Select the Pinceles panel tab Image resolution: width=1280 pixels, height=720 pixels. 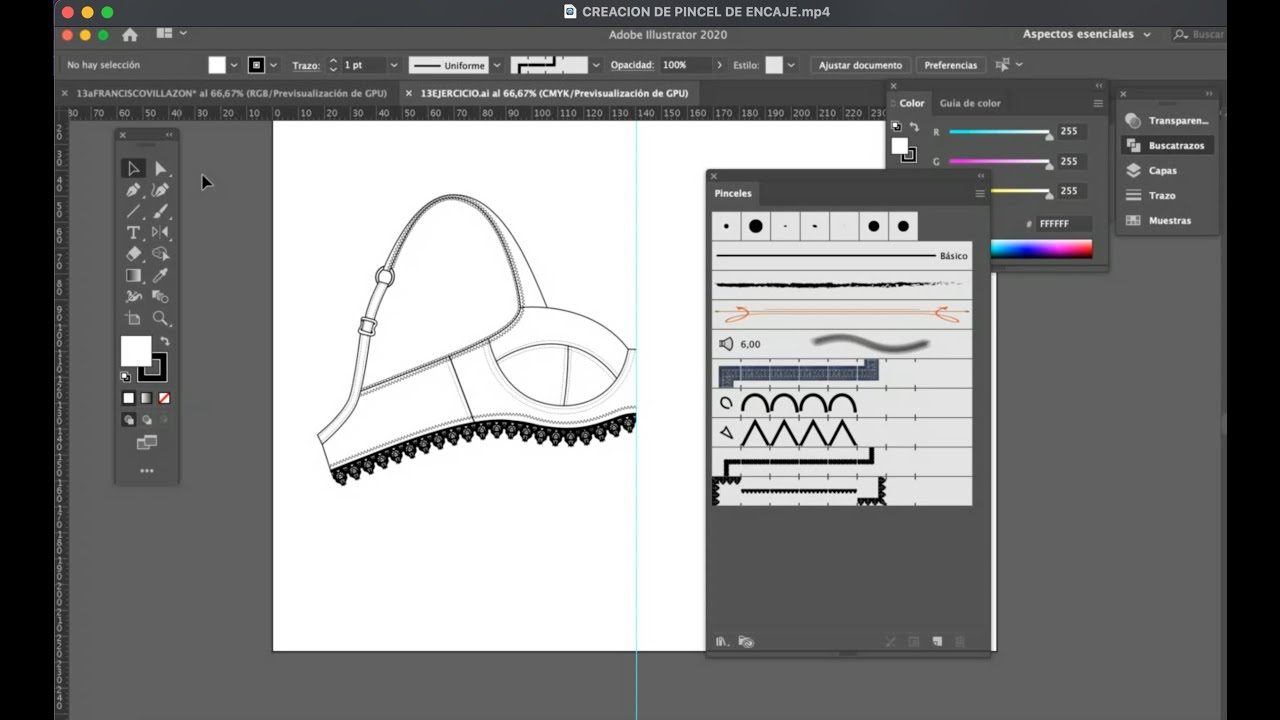tap(733, 193)
